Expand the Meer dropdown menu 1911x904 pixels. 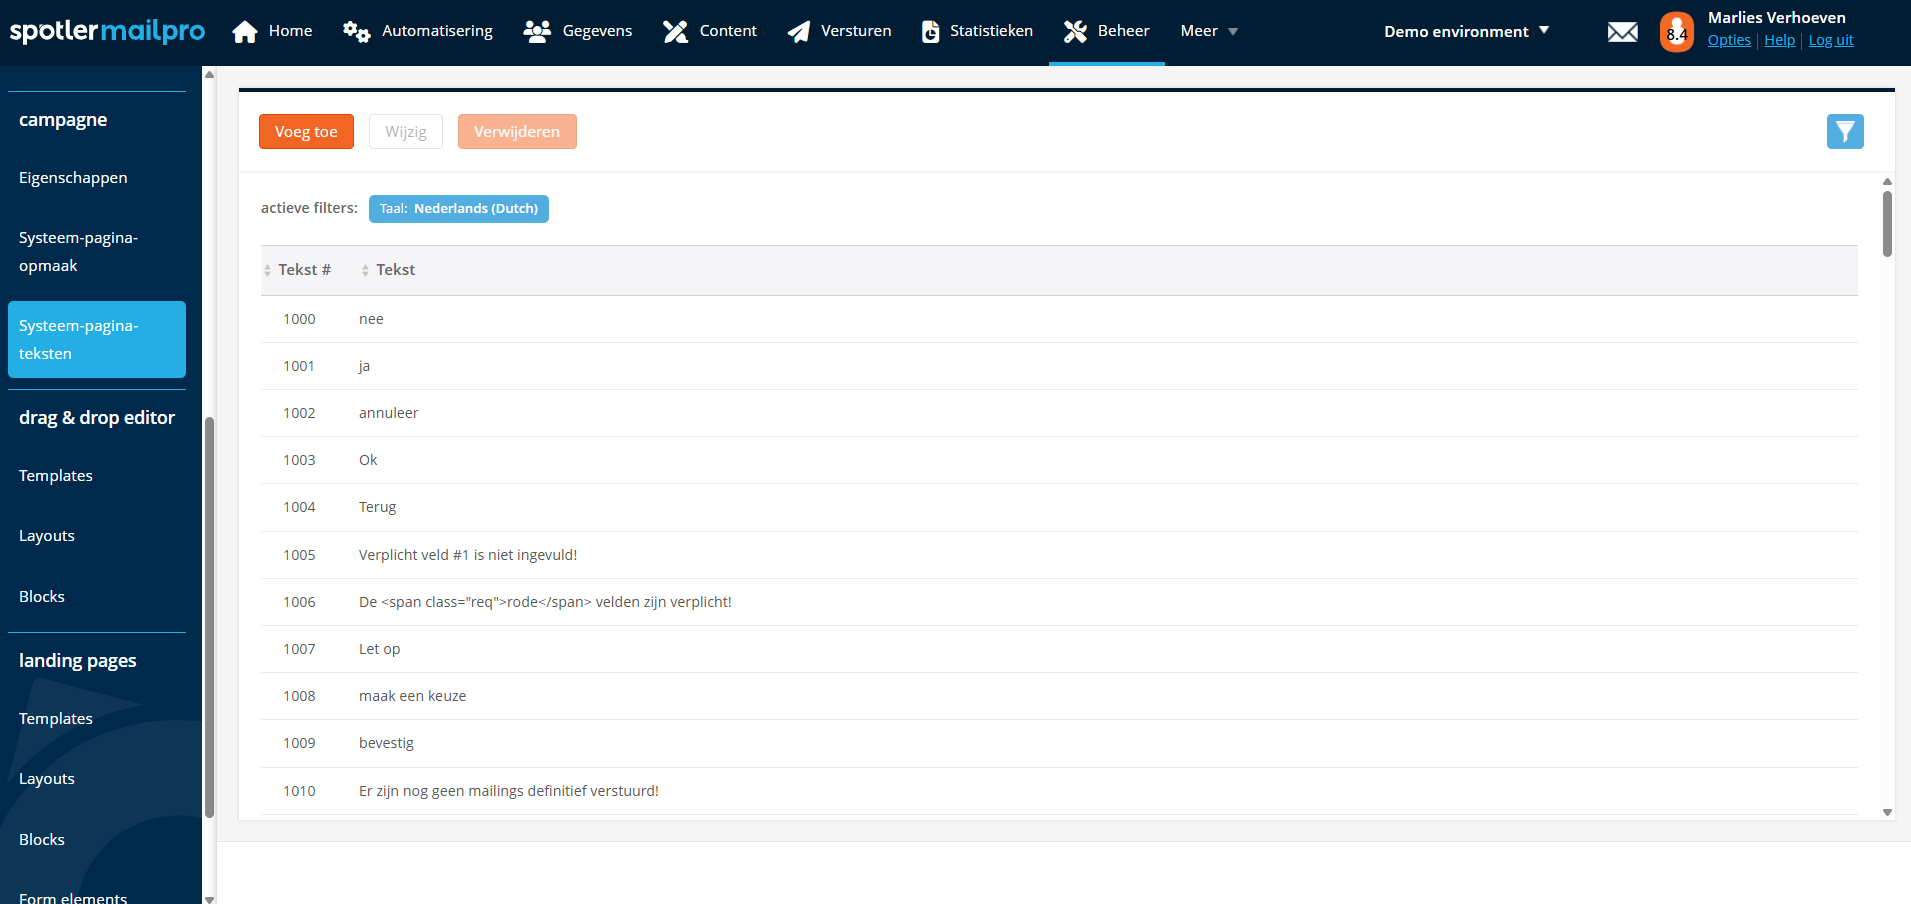[x=1208, y=32]
